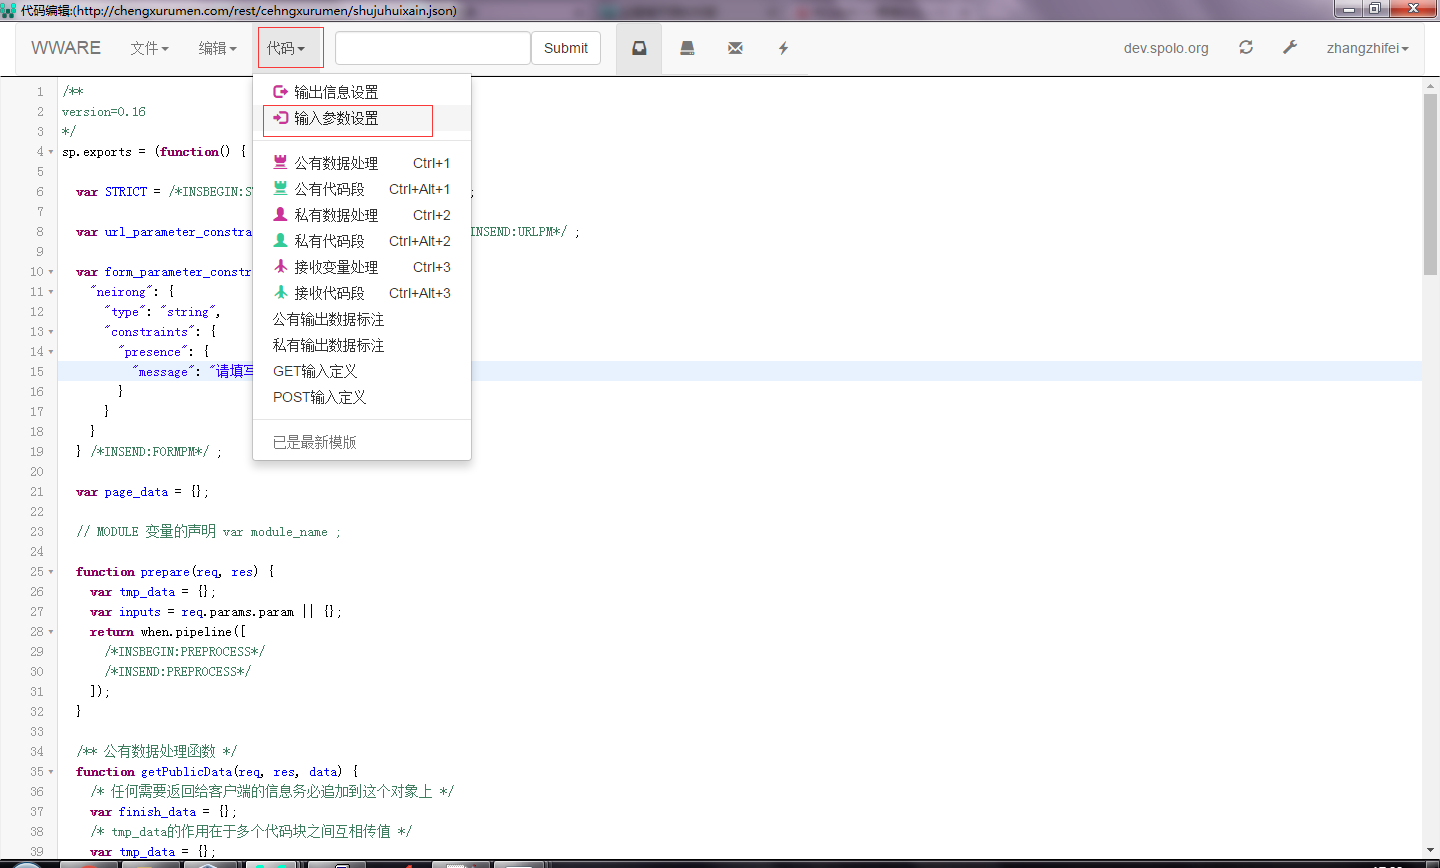Select 公有输出数据标注 menu entry
Viewport: 1440px width, 868px height.
tap(362, 319)
